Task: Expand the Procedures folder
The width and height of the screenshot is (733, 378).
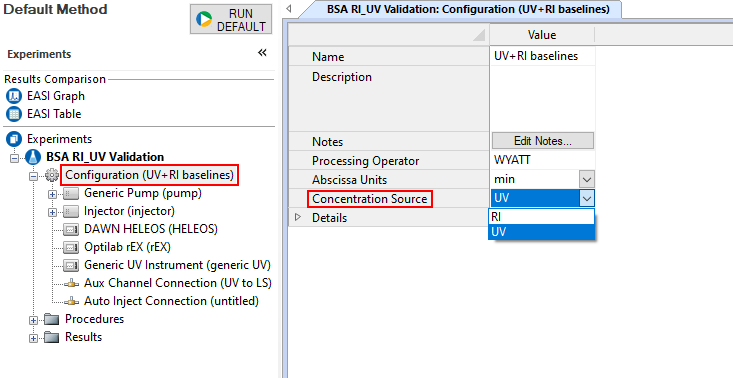Action: pos(33,320)
